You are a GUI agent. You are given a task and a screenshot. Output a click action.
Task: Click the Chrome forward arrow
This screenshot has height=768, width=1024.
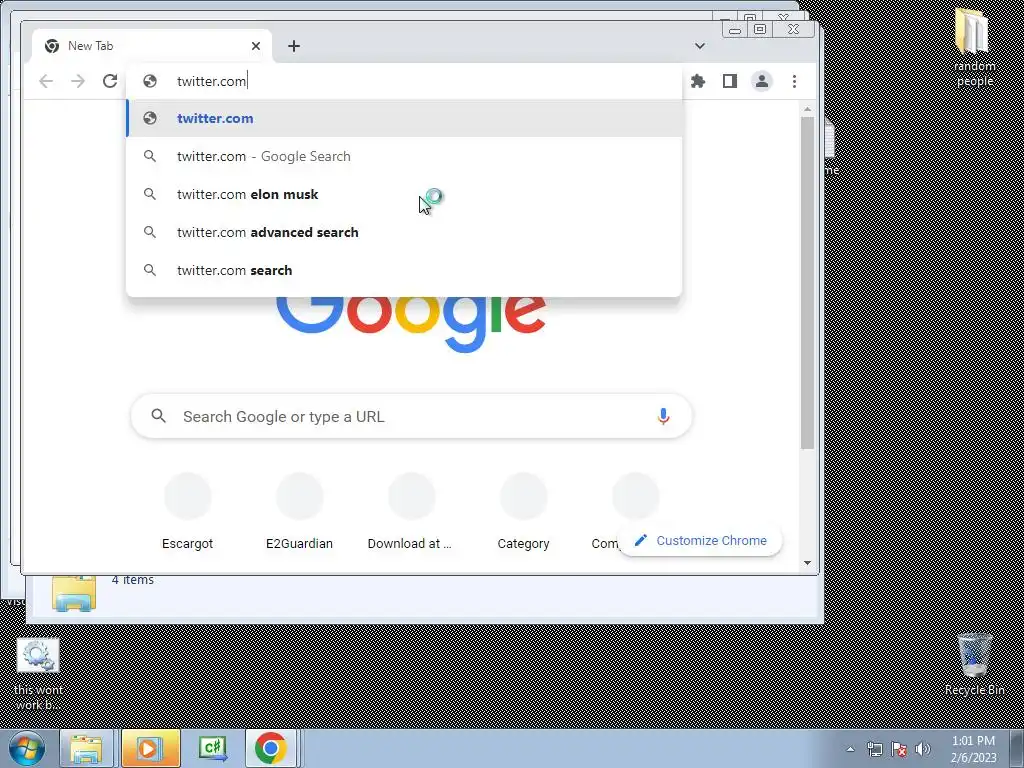click(x=78, y=81)
